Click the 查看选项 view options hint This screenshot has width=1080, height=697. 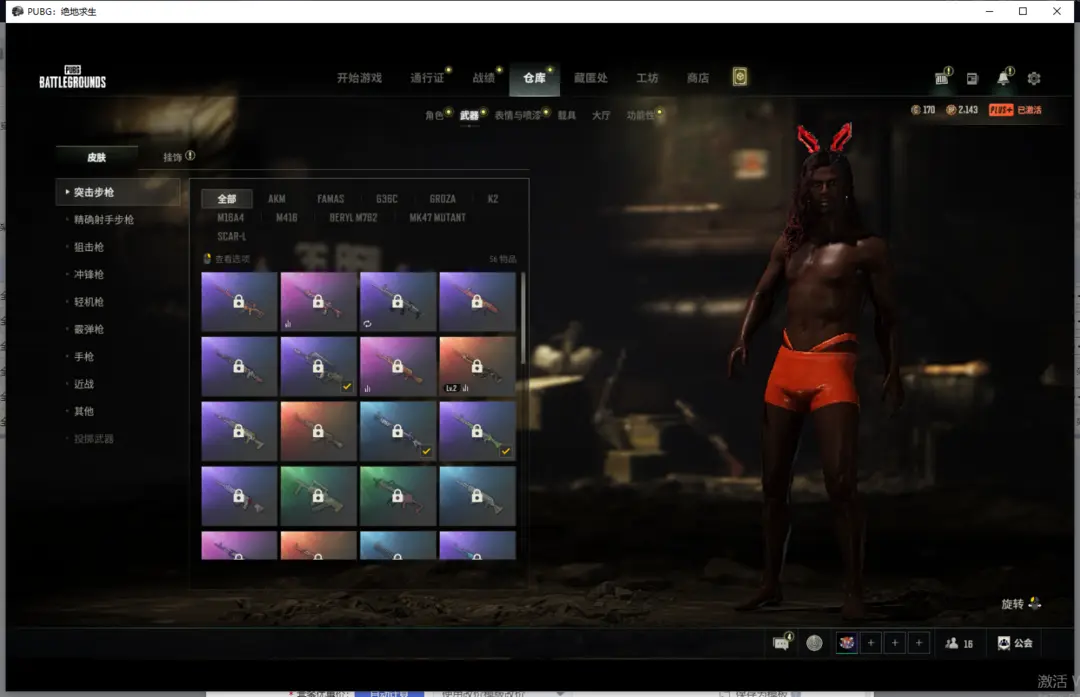(227, 259)
